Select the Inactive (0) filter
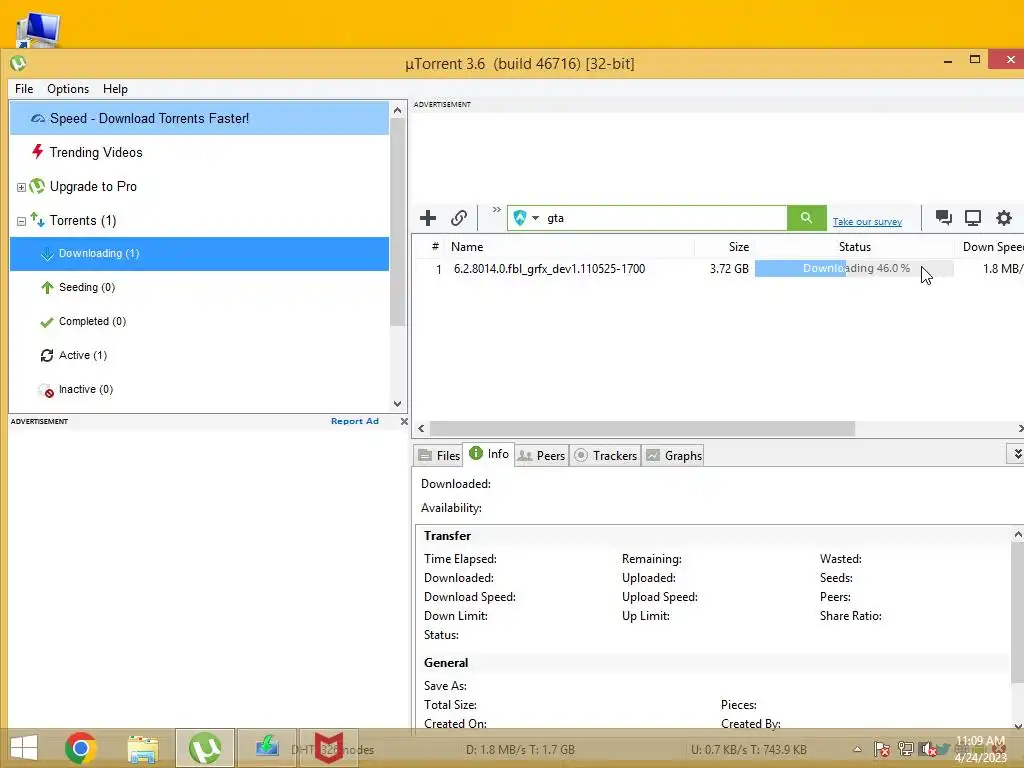The image size is (1024, 768). [x=86, y=389]
